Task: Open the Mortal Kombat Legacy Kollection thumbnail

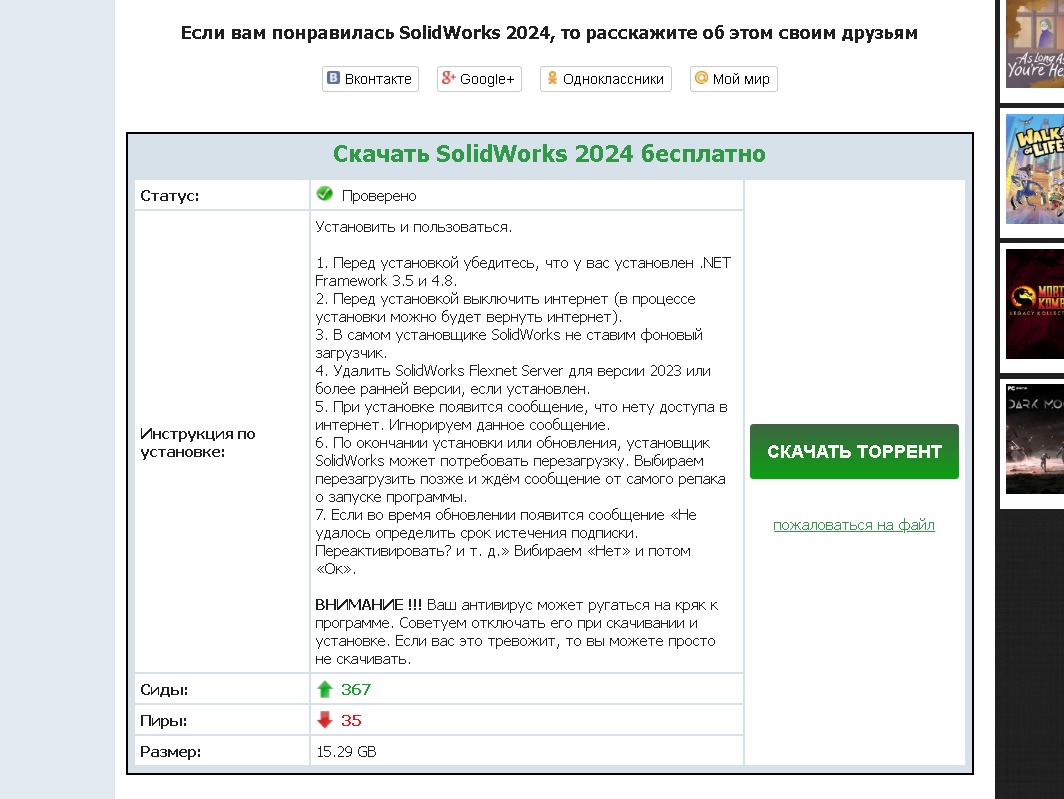Action: pos(1034,303)
